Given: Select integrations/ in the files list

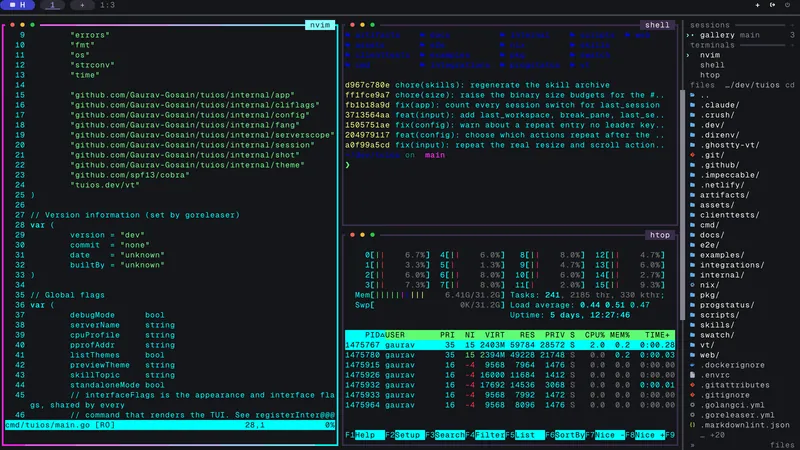Looking at the screenshot, I should pyautogui.click(x=732, y=265).
